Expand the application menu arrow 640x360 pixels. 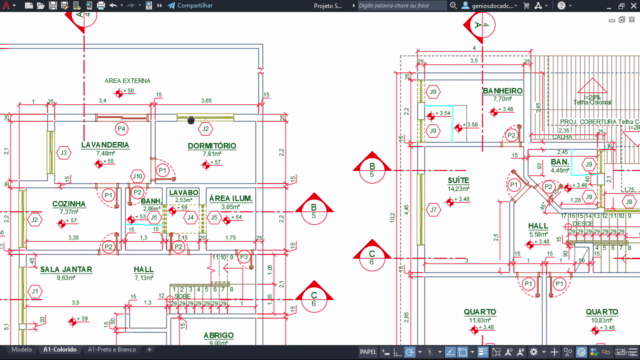pyautogui.click(x=15, y=5)
